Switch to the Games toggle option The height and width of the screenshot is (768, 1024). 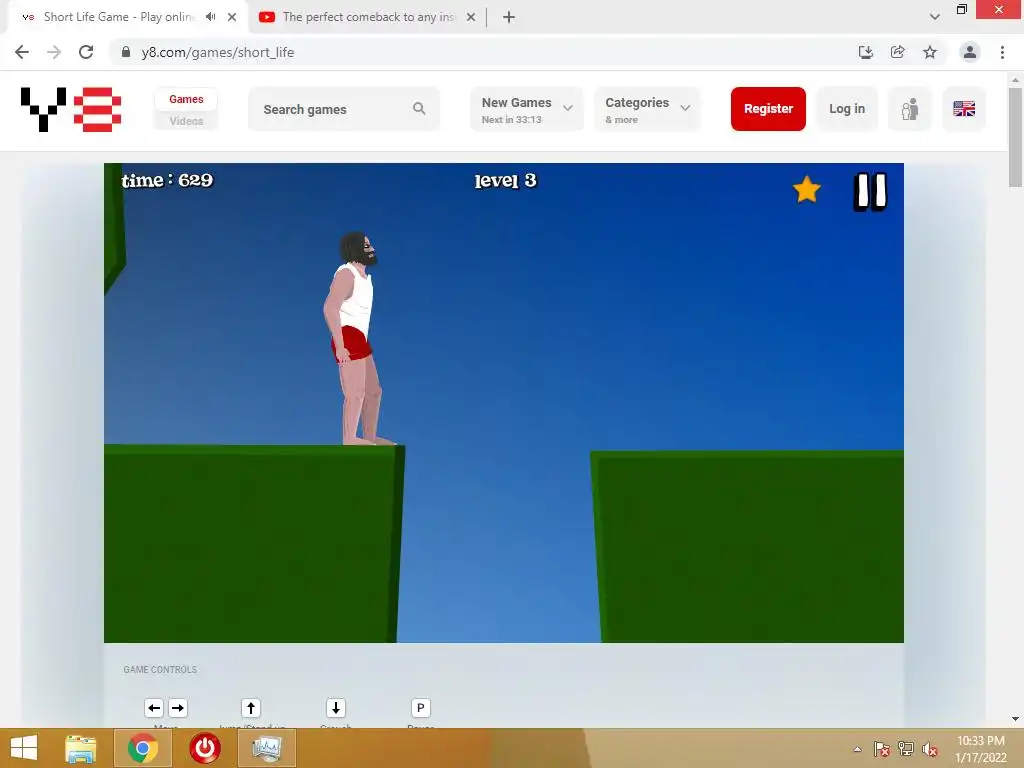click(x=186, y=99)
